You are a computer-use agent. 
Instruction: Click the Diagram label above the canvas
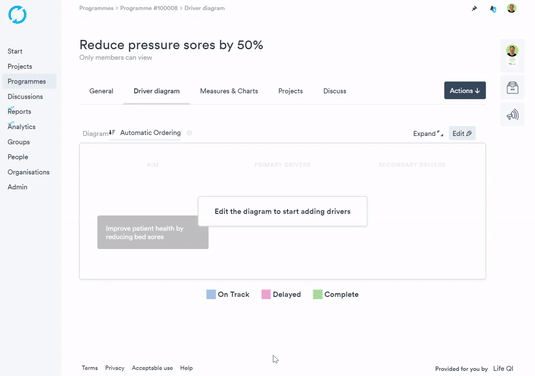tap(95, 133)
